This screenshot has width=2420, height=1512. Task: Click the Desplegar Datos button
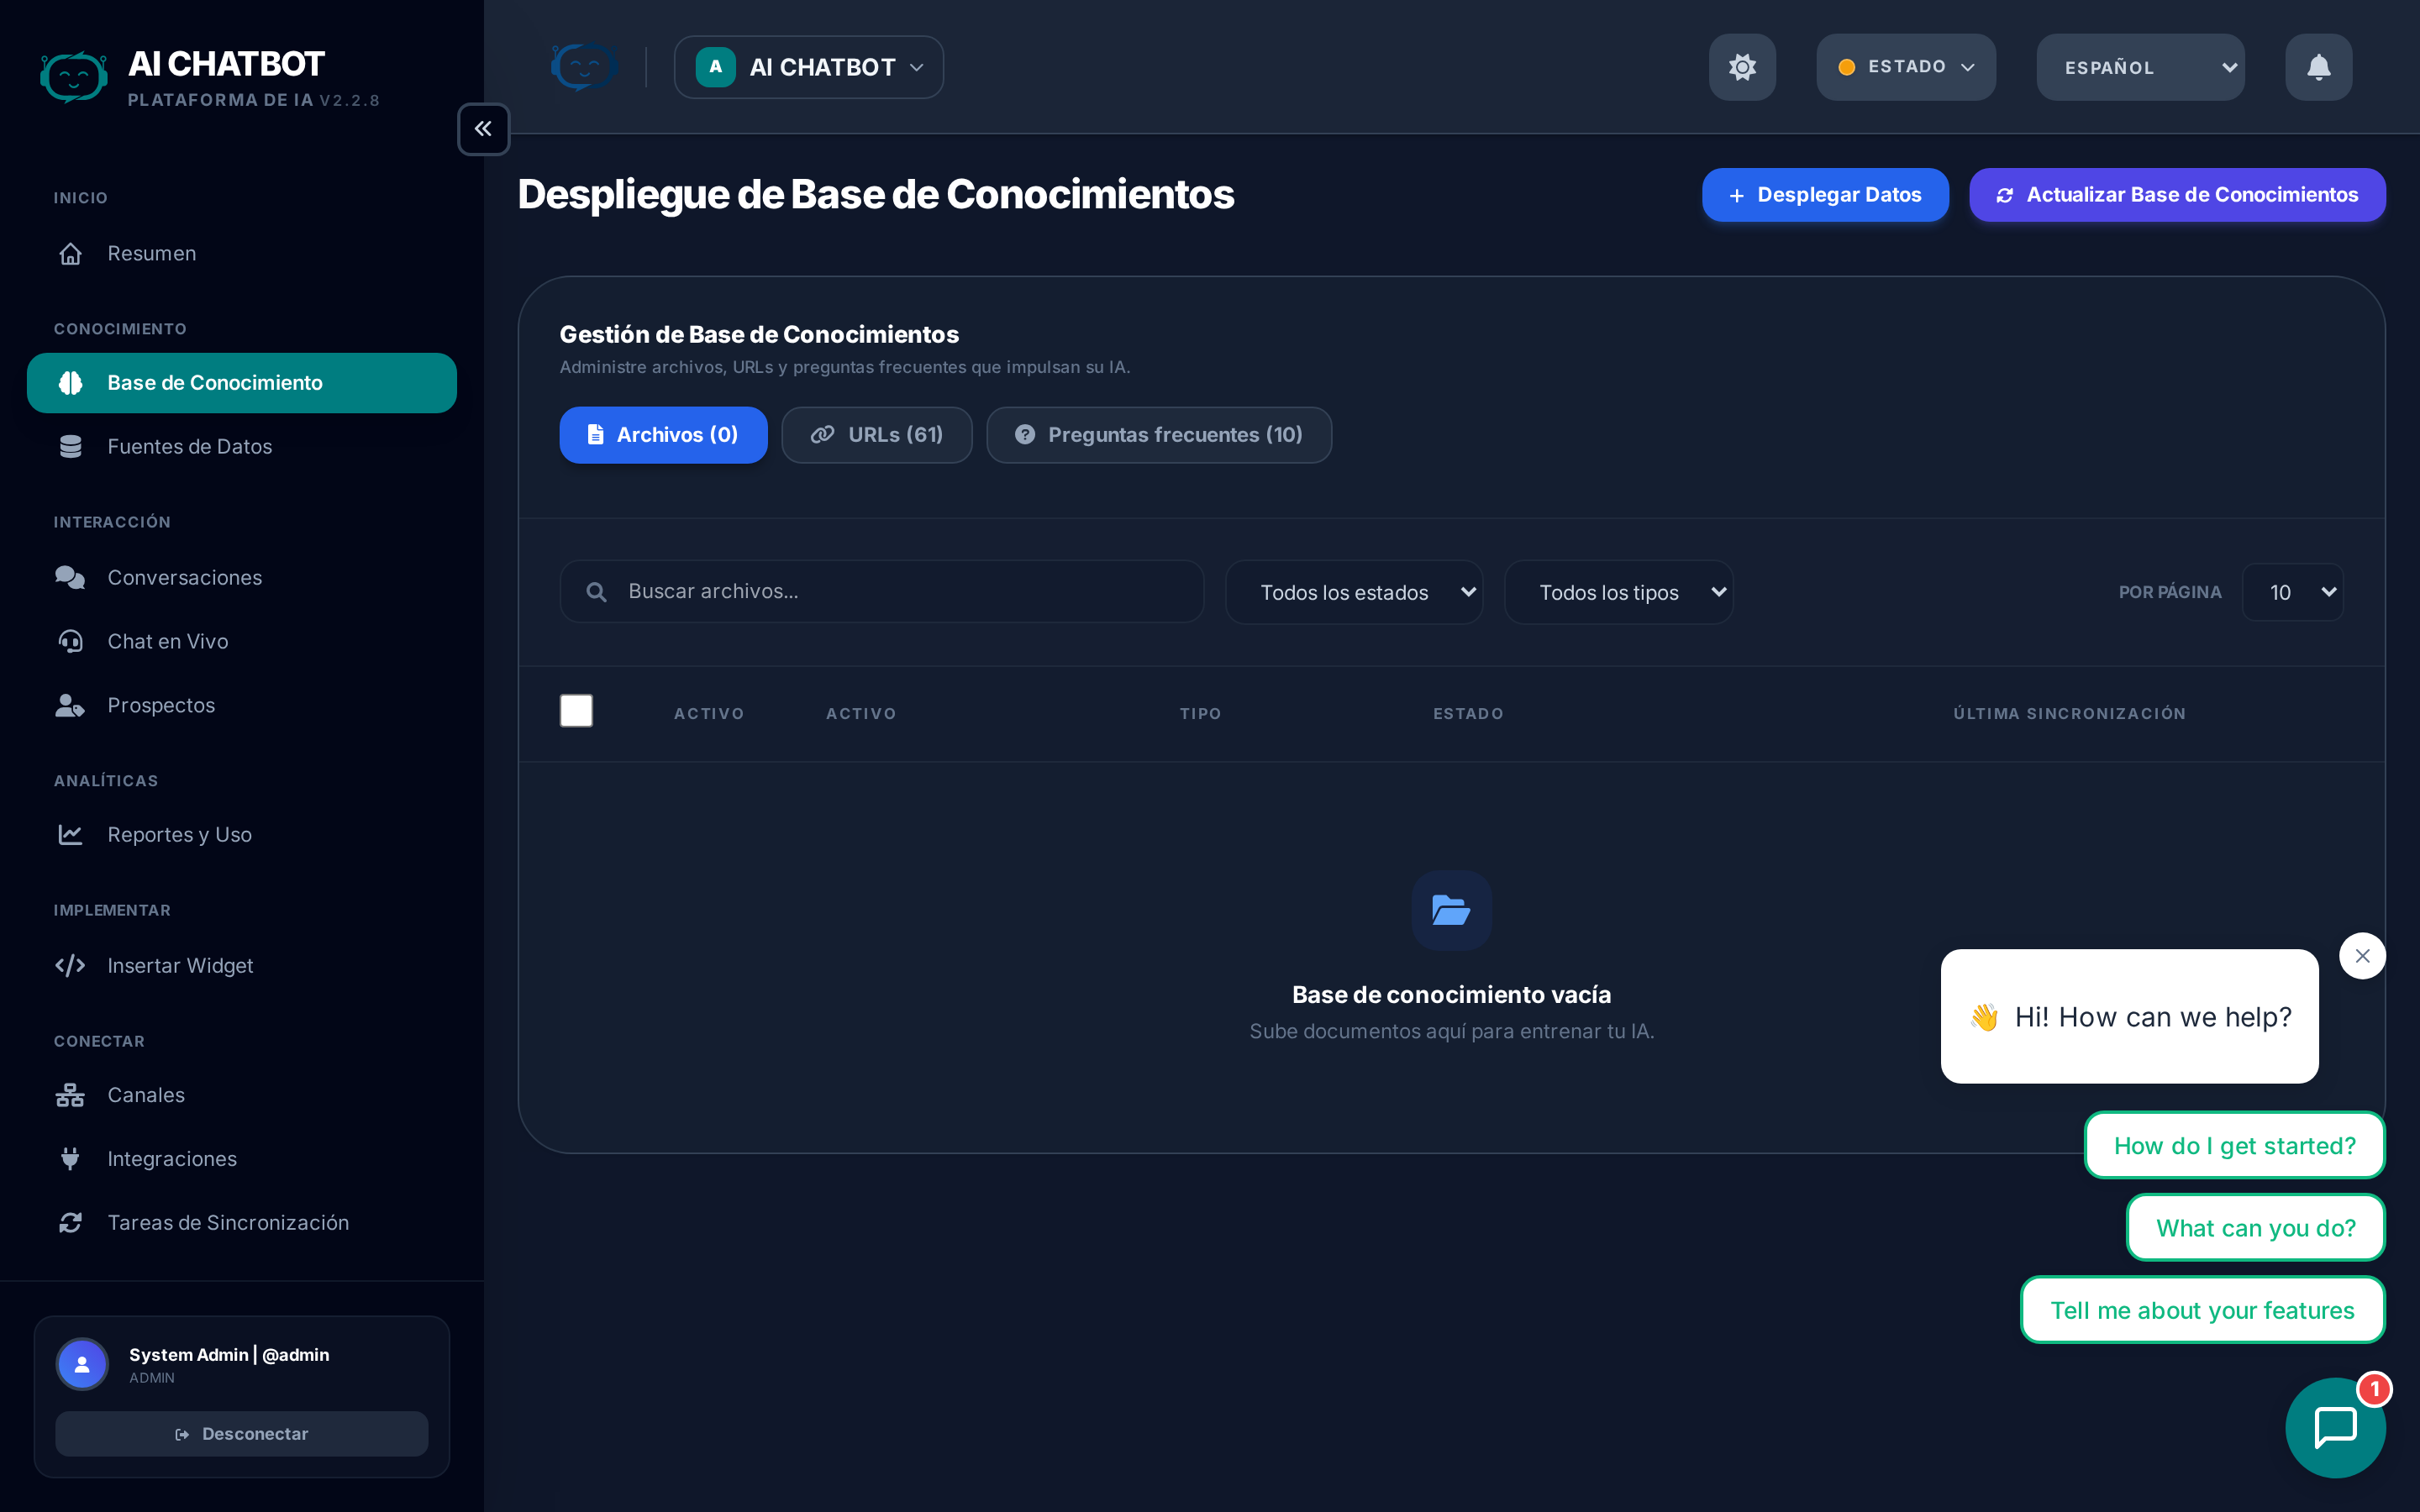[x=1825, y=195]
